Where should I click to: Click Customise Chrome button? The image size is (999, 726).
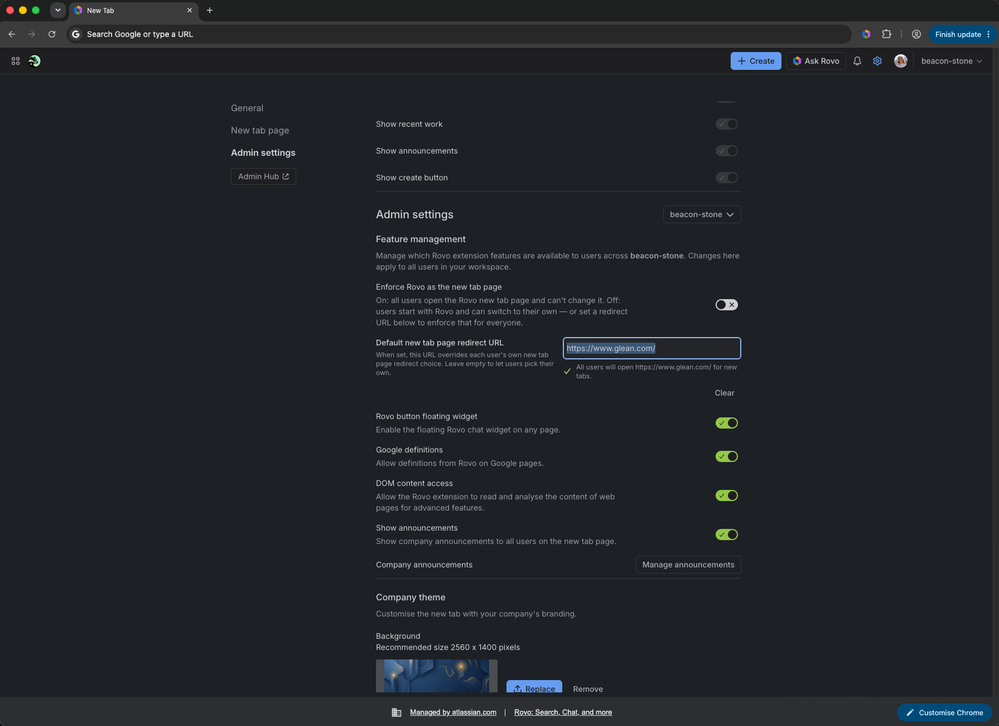[x=944, y=713]
